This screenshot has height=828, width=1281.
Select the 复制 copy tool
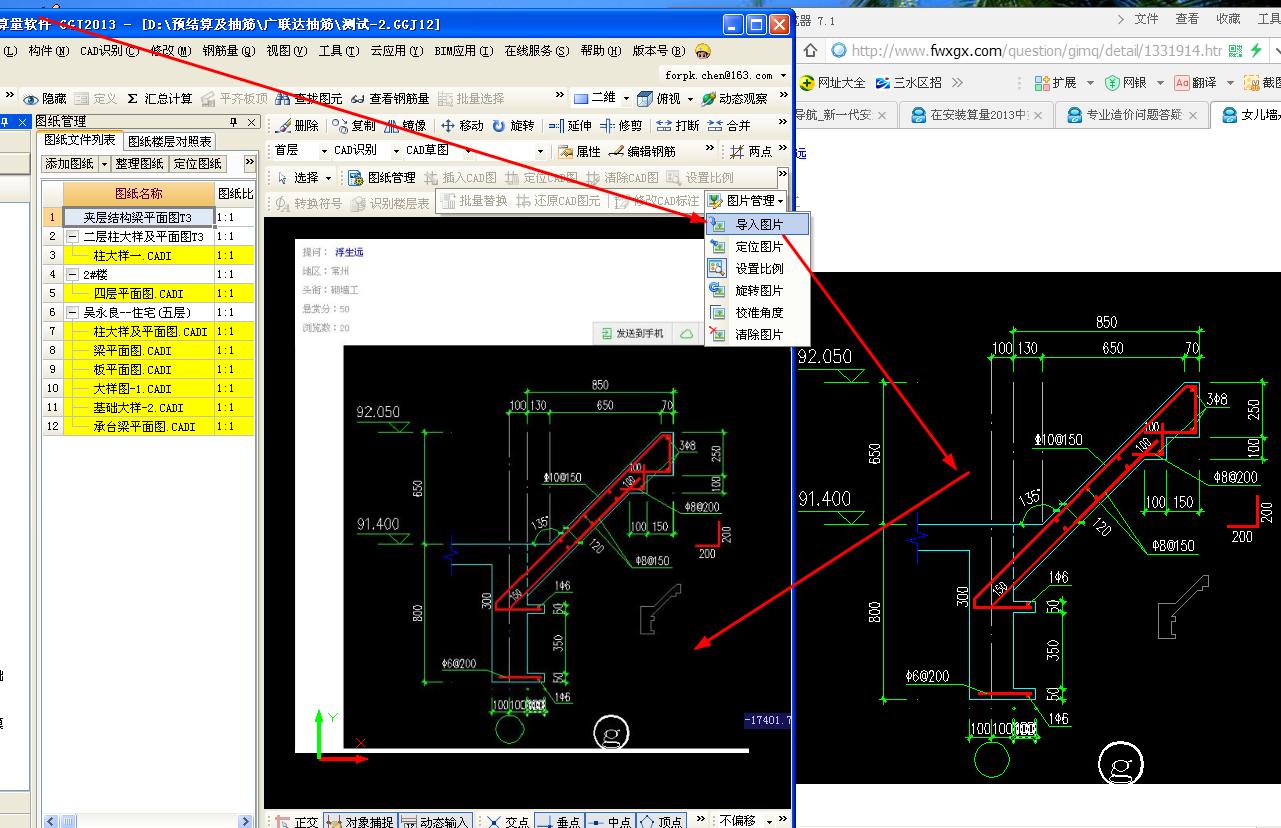coord(355,125)
